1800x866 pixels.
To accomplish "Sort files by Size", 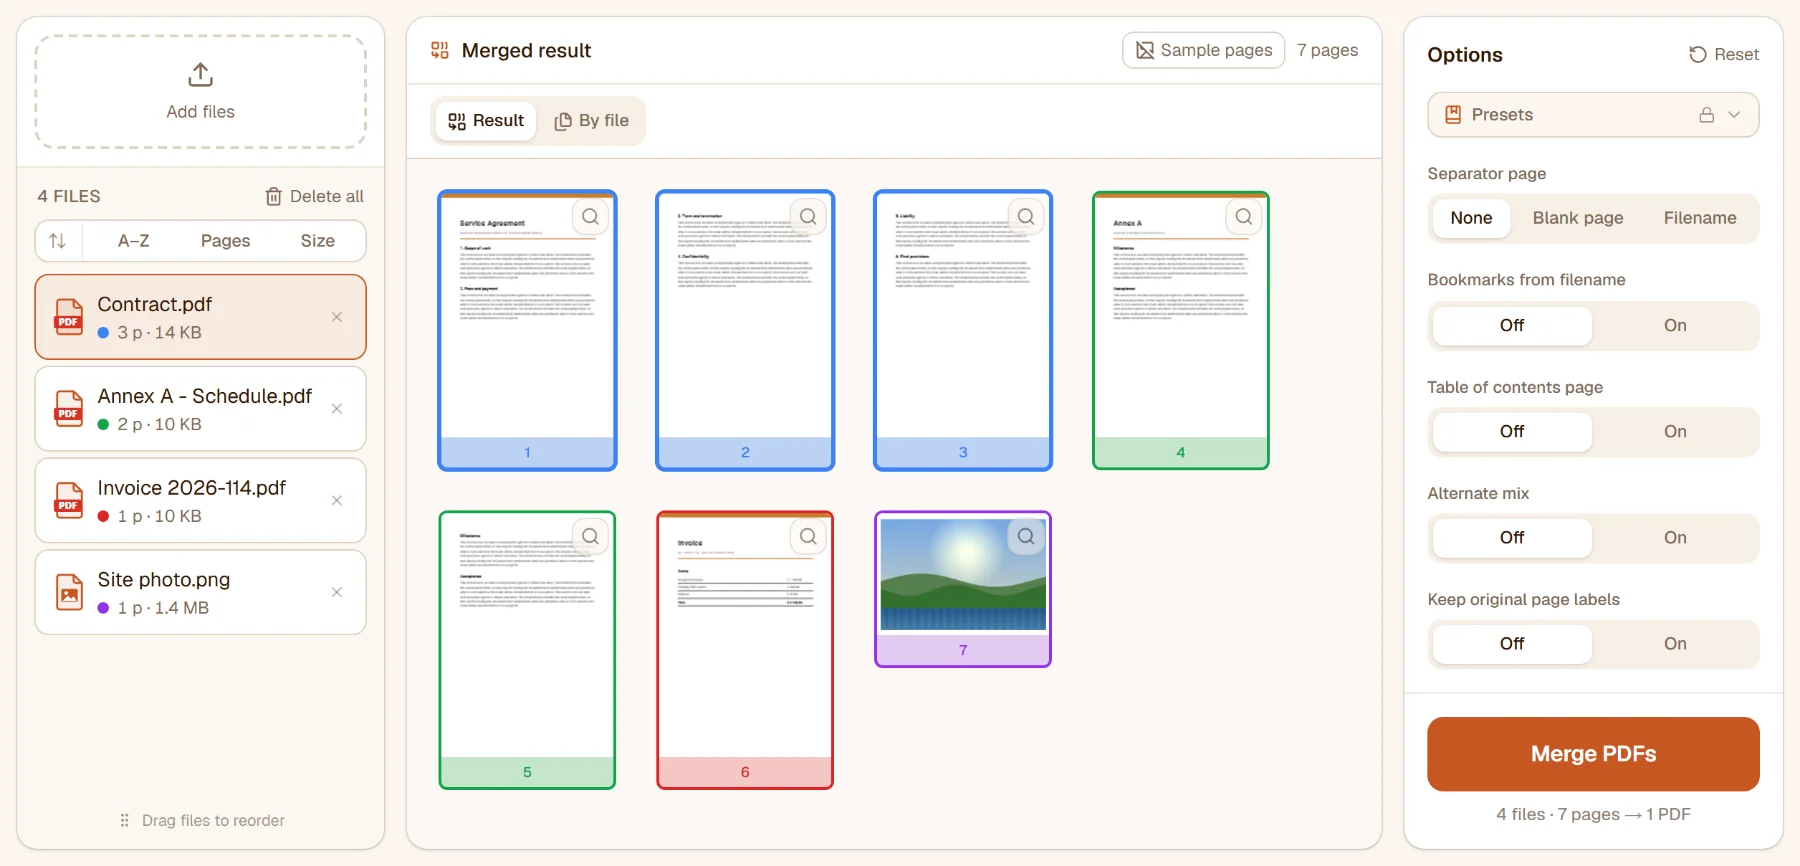I will point(318,241).
